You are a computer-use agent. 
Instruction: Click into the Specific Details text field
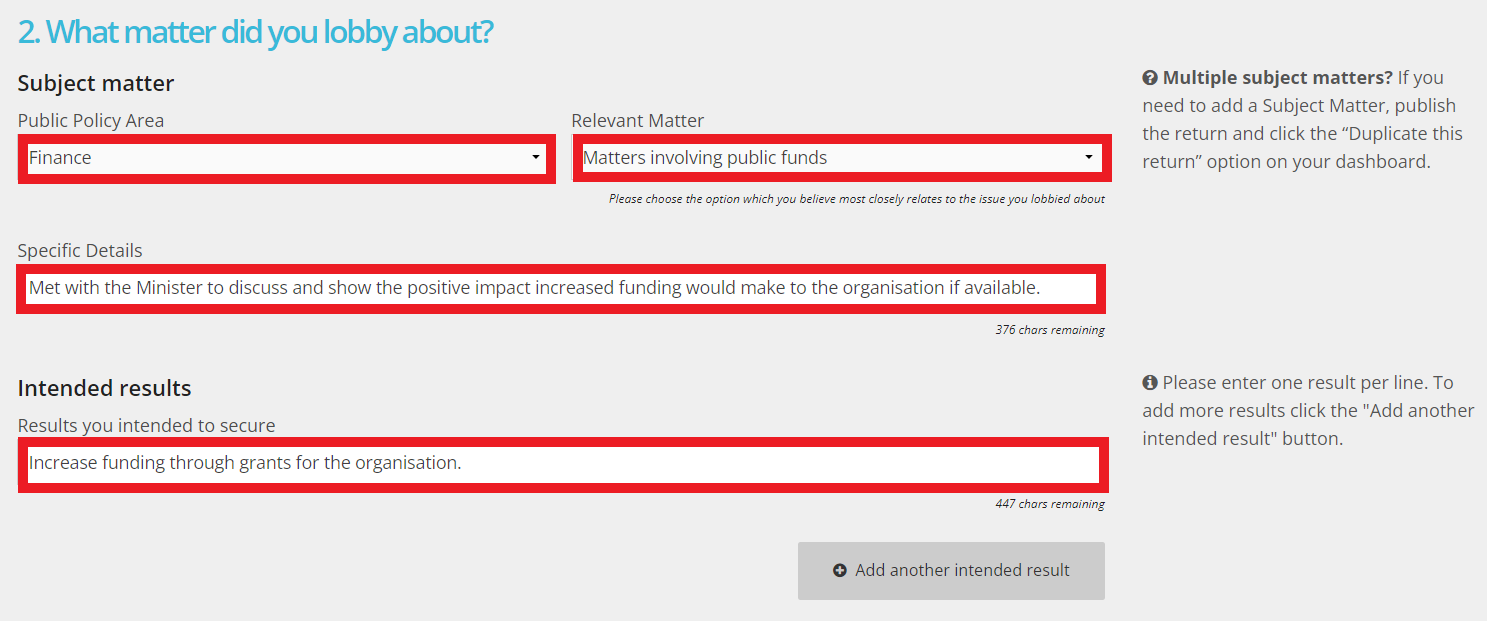(x=560, y=289)
